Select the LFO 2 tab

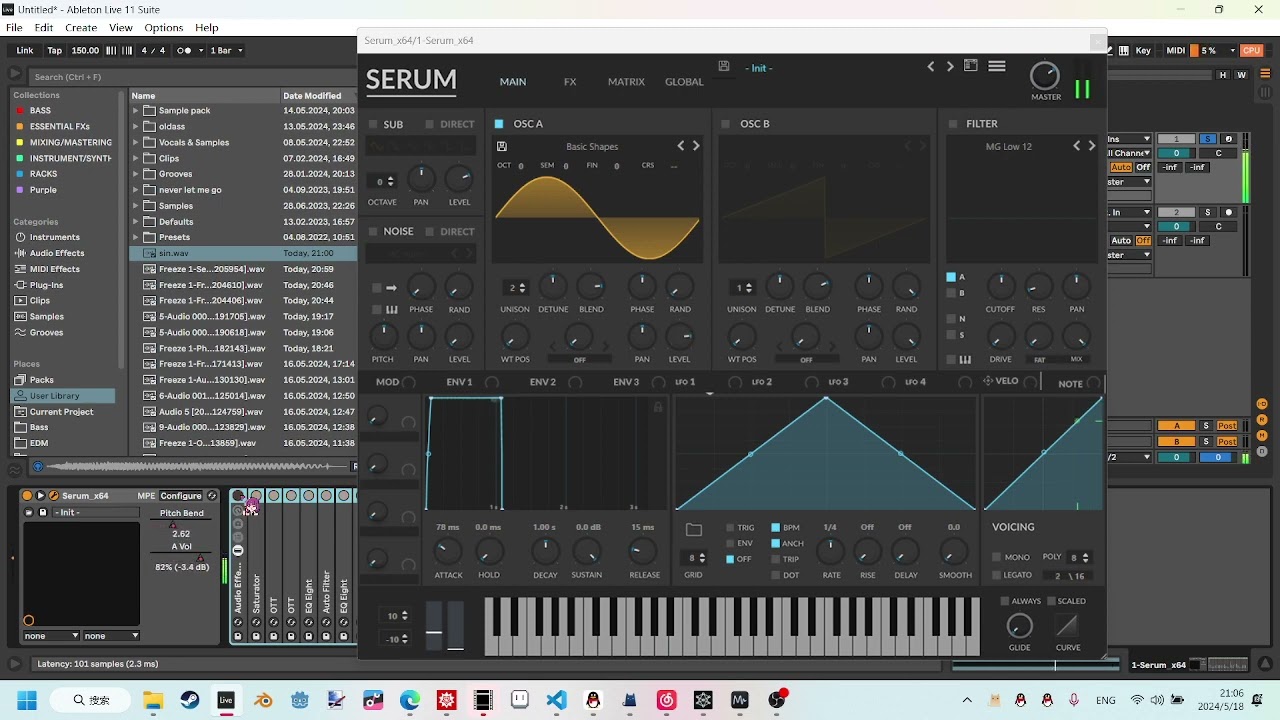coord(762,382)
